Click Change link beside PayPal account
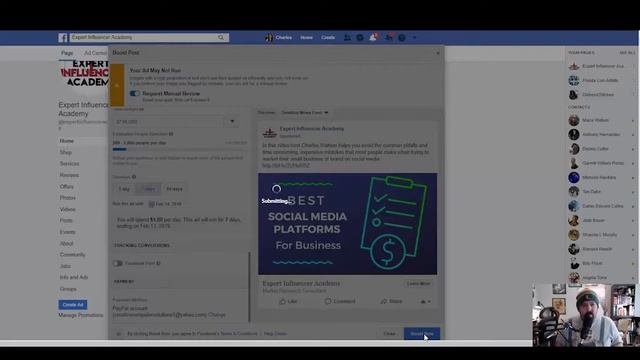 tap(217, 315)
